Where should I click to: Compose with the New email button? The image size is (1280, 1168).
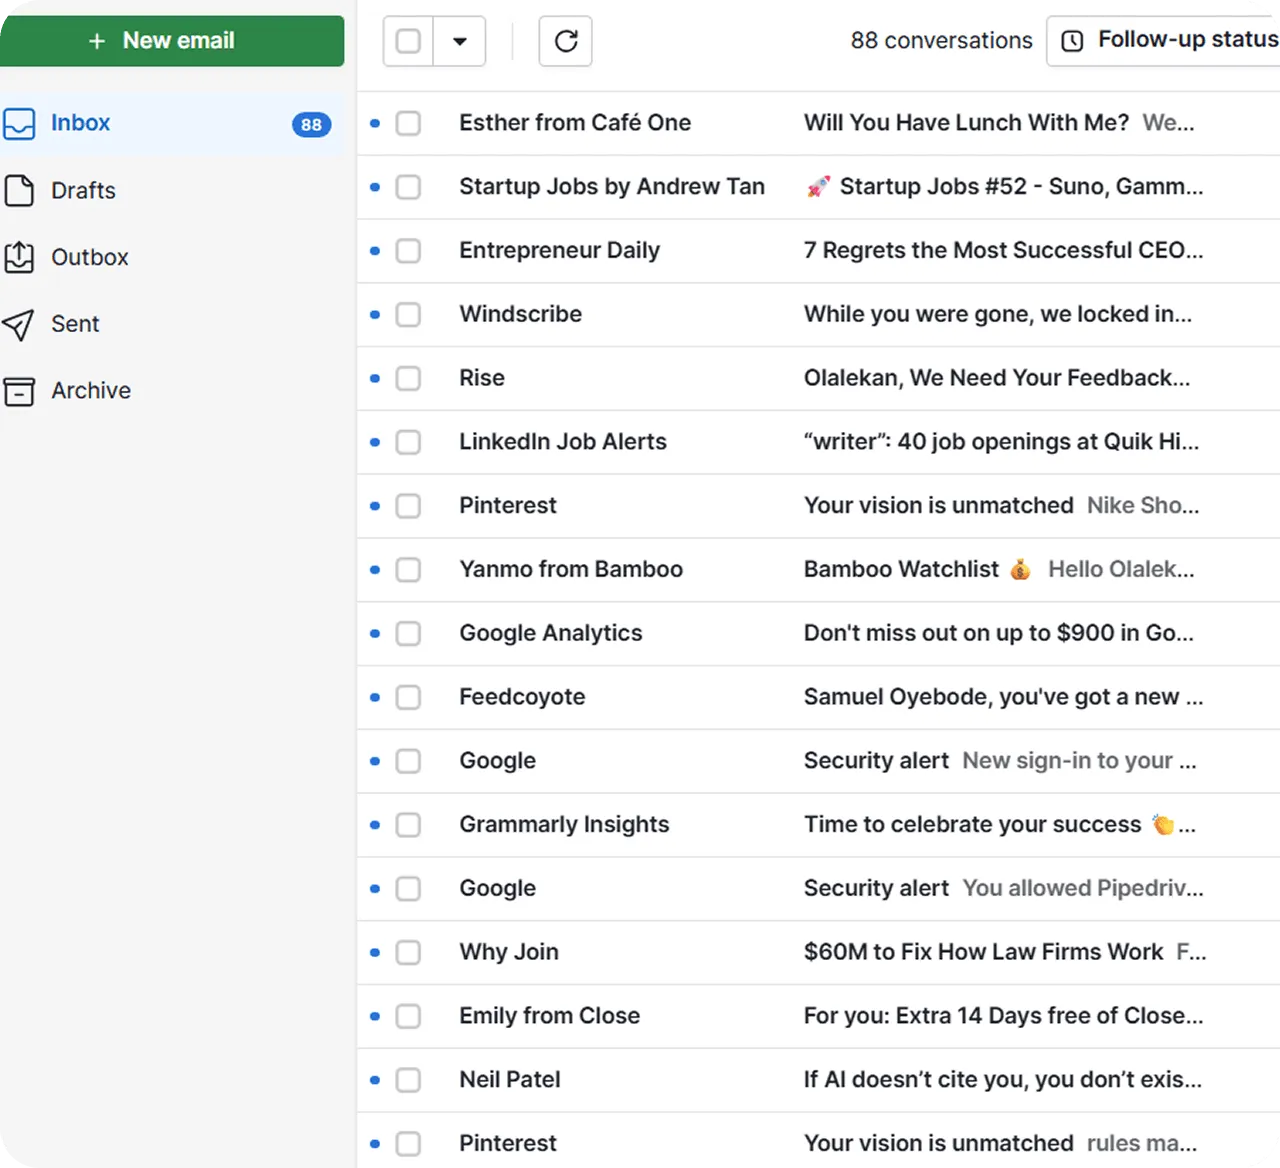pos(172,41)
